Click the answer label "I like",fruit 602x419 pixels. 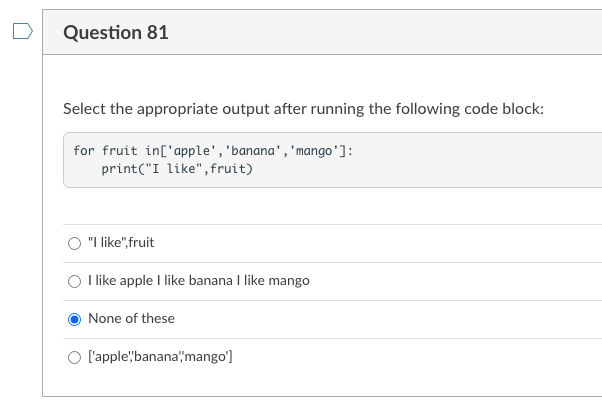coord(121,243)
